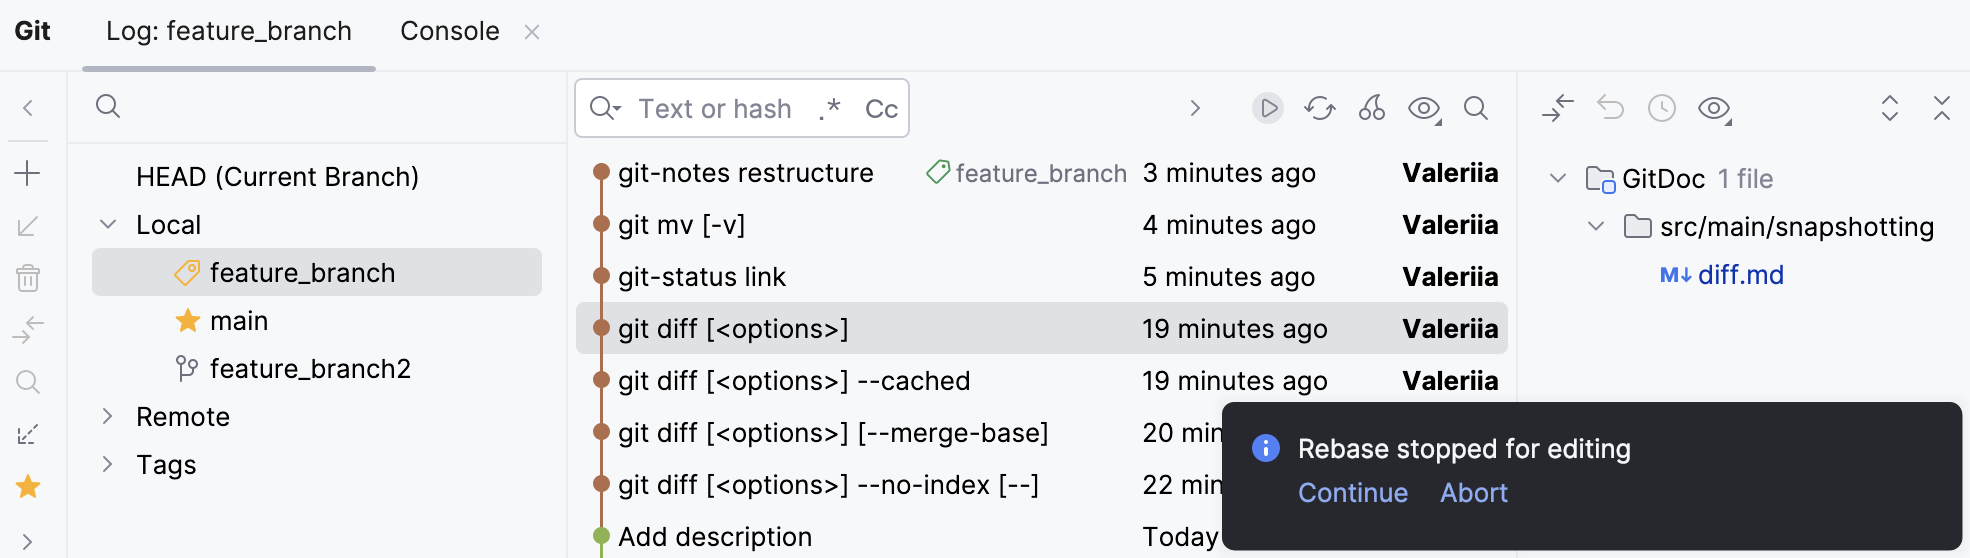Click the resume rebase play icon
1970x558 pixels.
click(1268, 108)
